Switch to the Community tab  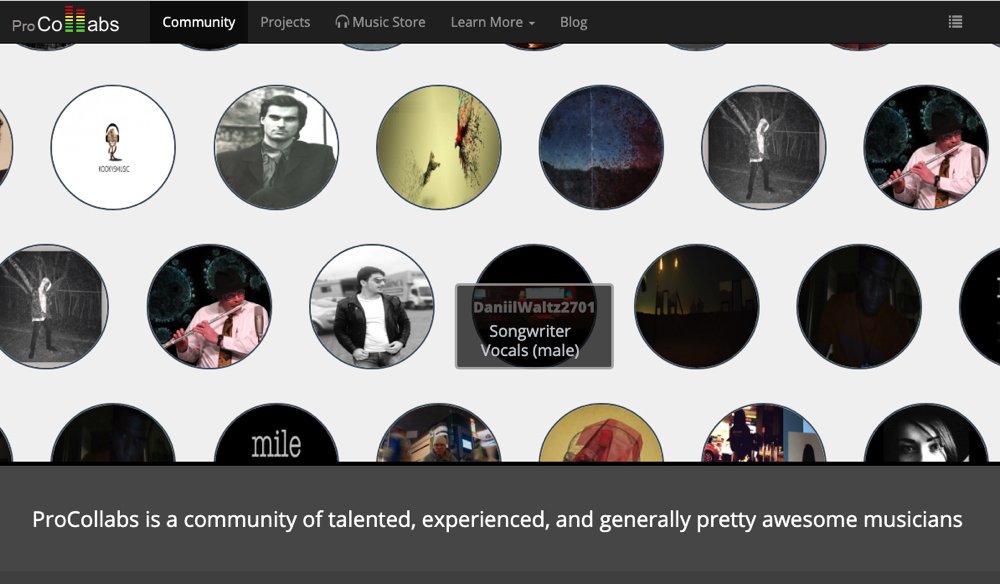coord(199,22)
